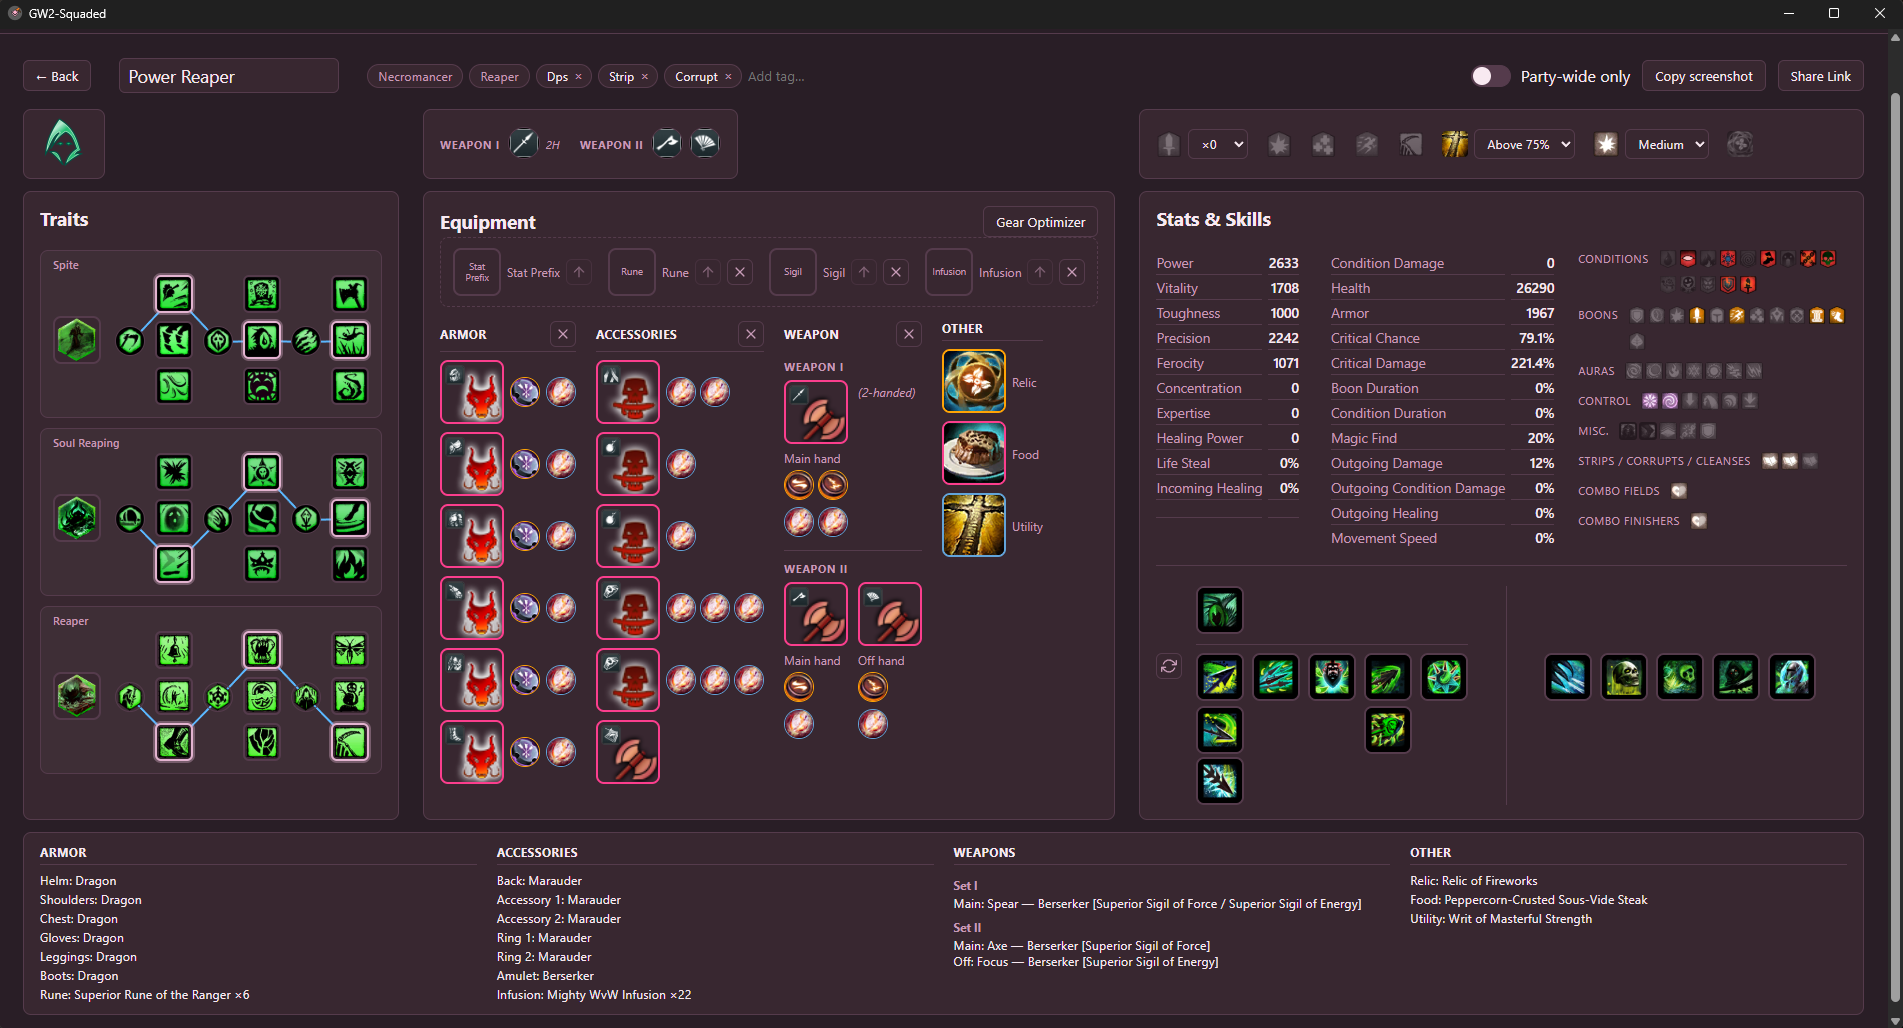Select top-left Spite trait
This screenshot has width=1903, height=1028.
[x=174, y=294]
